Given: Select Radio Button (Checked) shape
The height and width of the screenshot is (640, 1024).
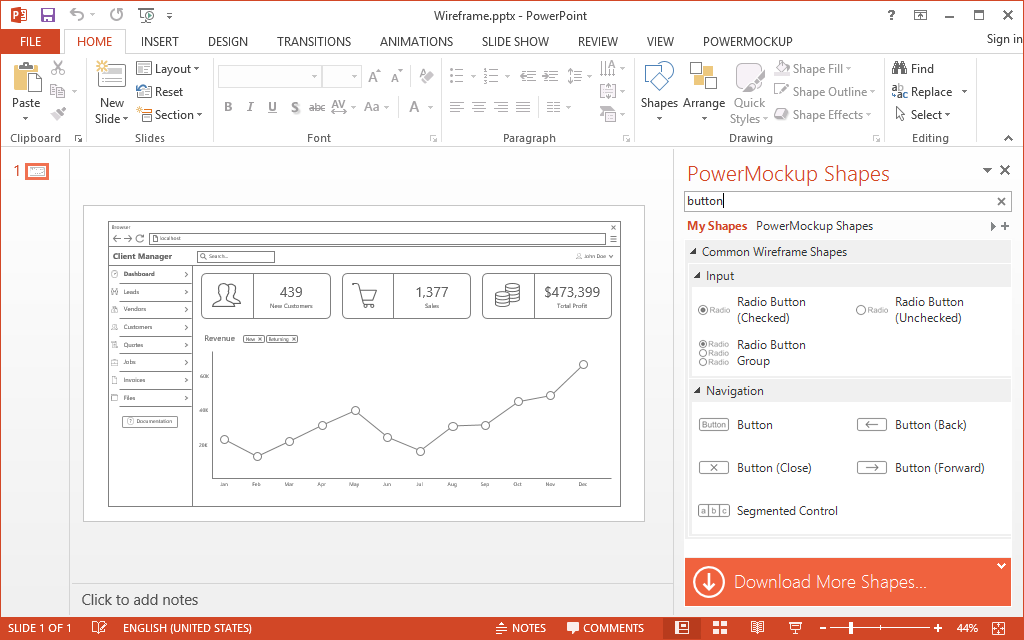Looking at the screenshot, I should click(752, 310).
